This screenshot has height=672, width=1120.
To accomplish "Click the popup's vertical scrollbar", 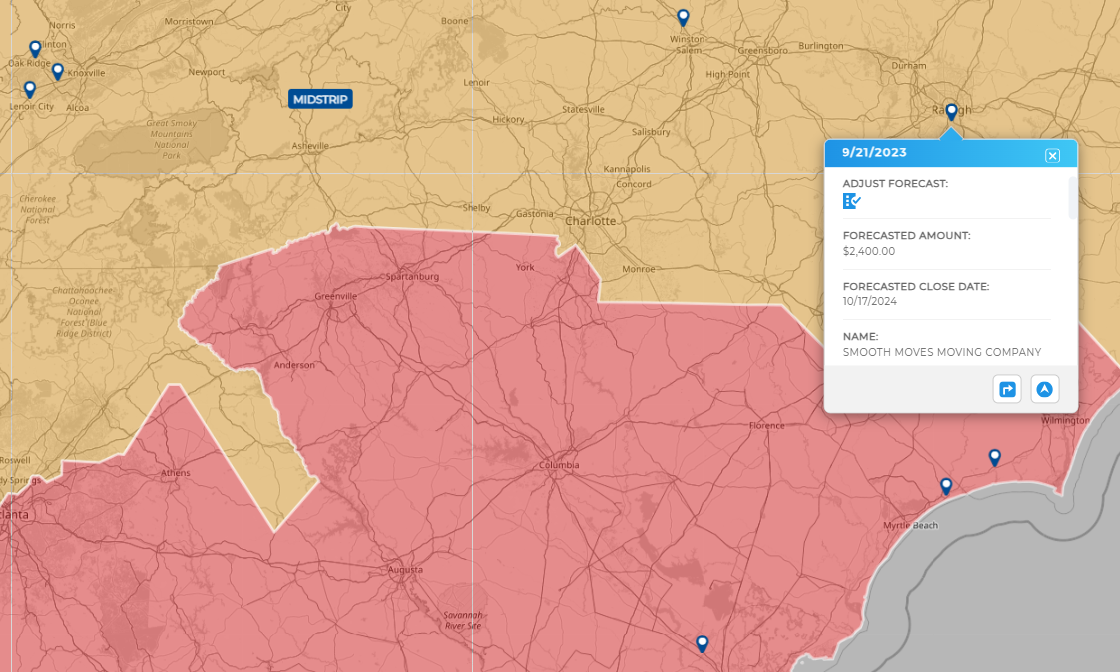I will tap(1073, 198).
